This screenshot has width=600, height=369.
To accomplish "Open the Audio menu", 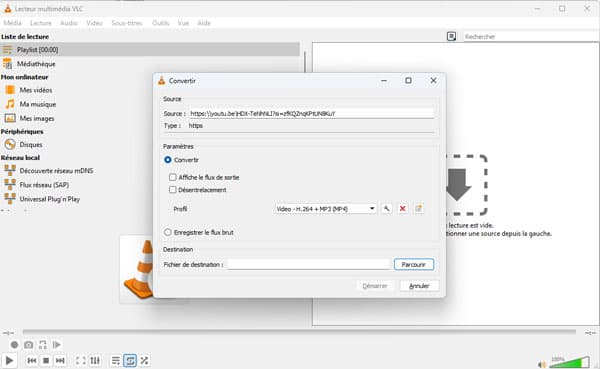I will pyautogui.click(x=69, y=23).
